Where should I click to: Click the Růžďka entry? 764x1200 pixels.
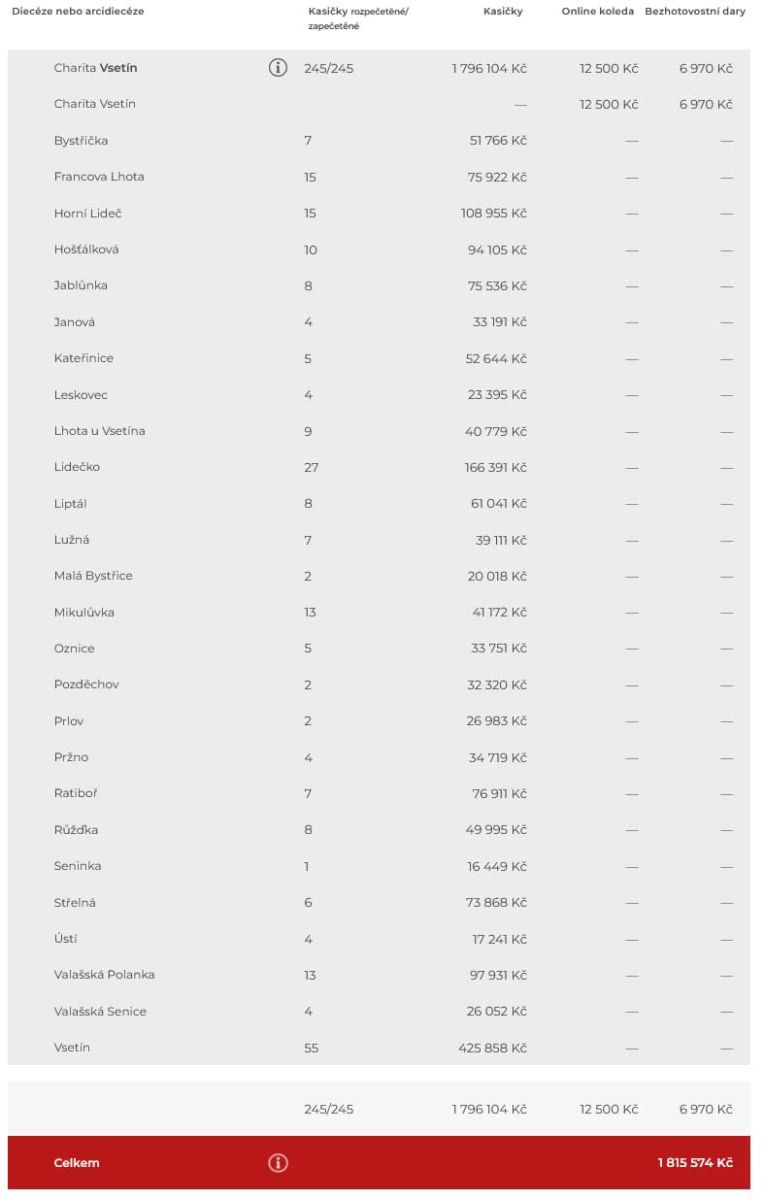coord(76,829)
